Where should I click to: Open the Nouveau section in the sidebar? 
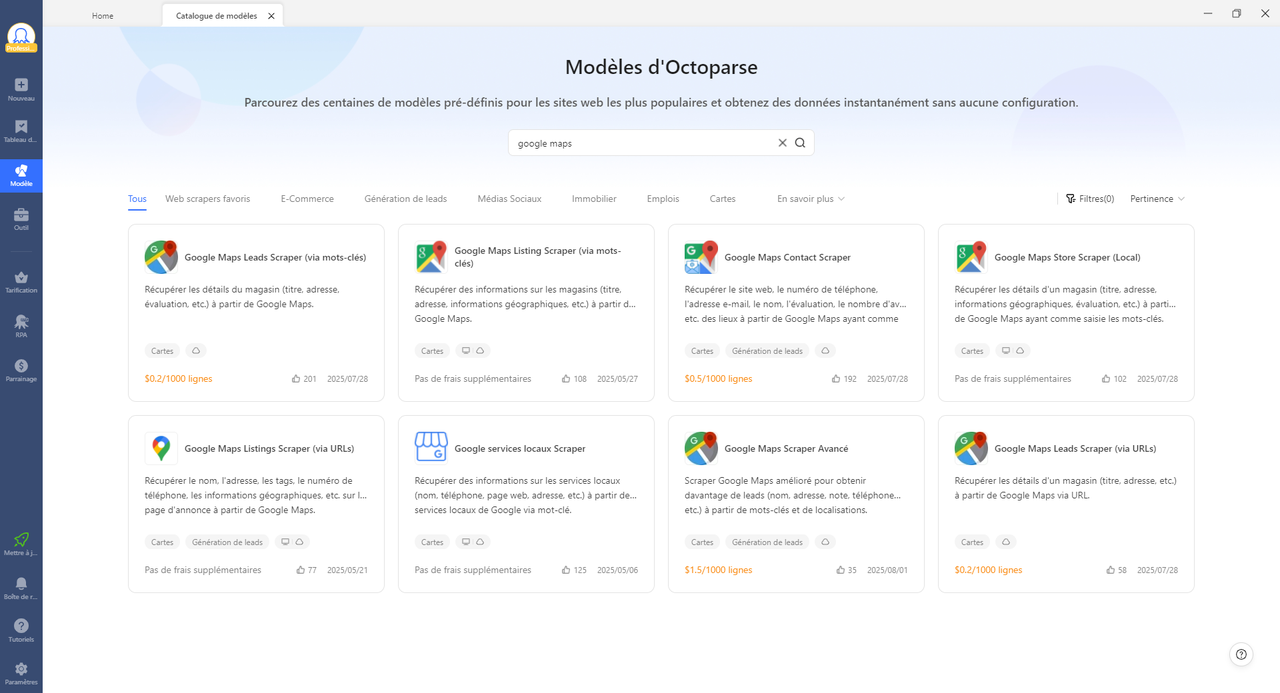(x=21, y=88)
